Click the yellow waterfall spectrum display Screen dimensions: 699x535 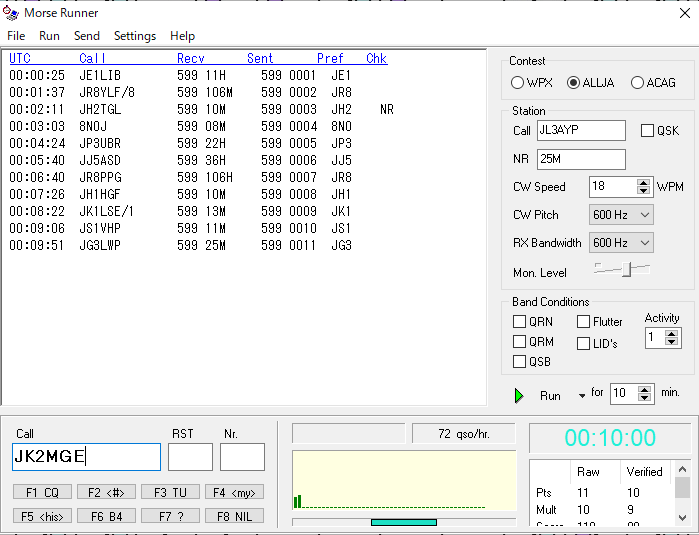[x=404, y=481]
